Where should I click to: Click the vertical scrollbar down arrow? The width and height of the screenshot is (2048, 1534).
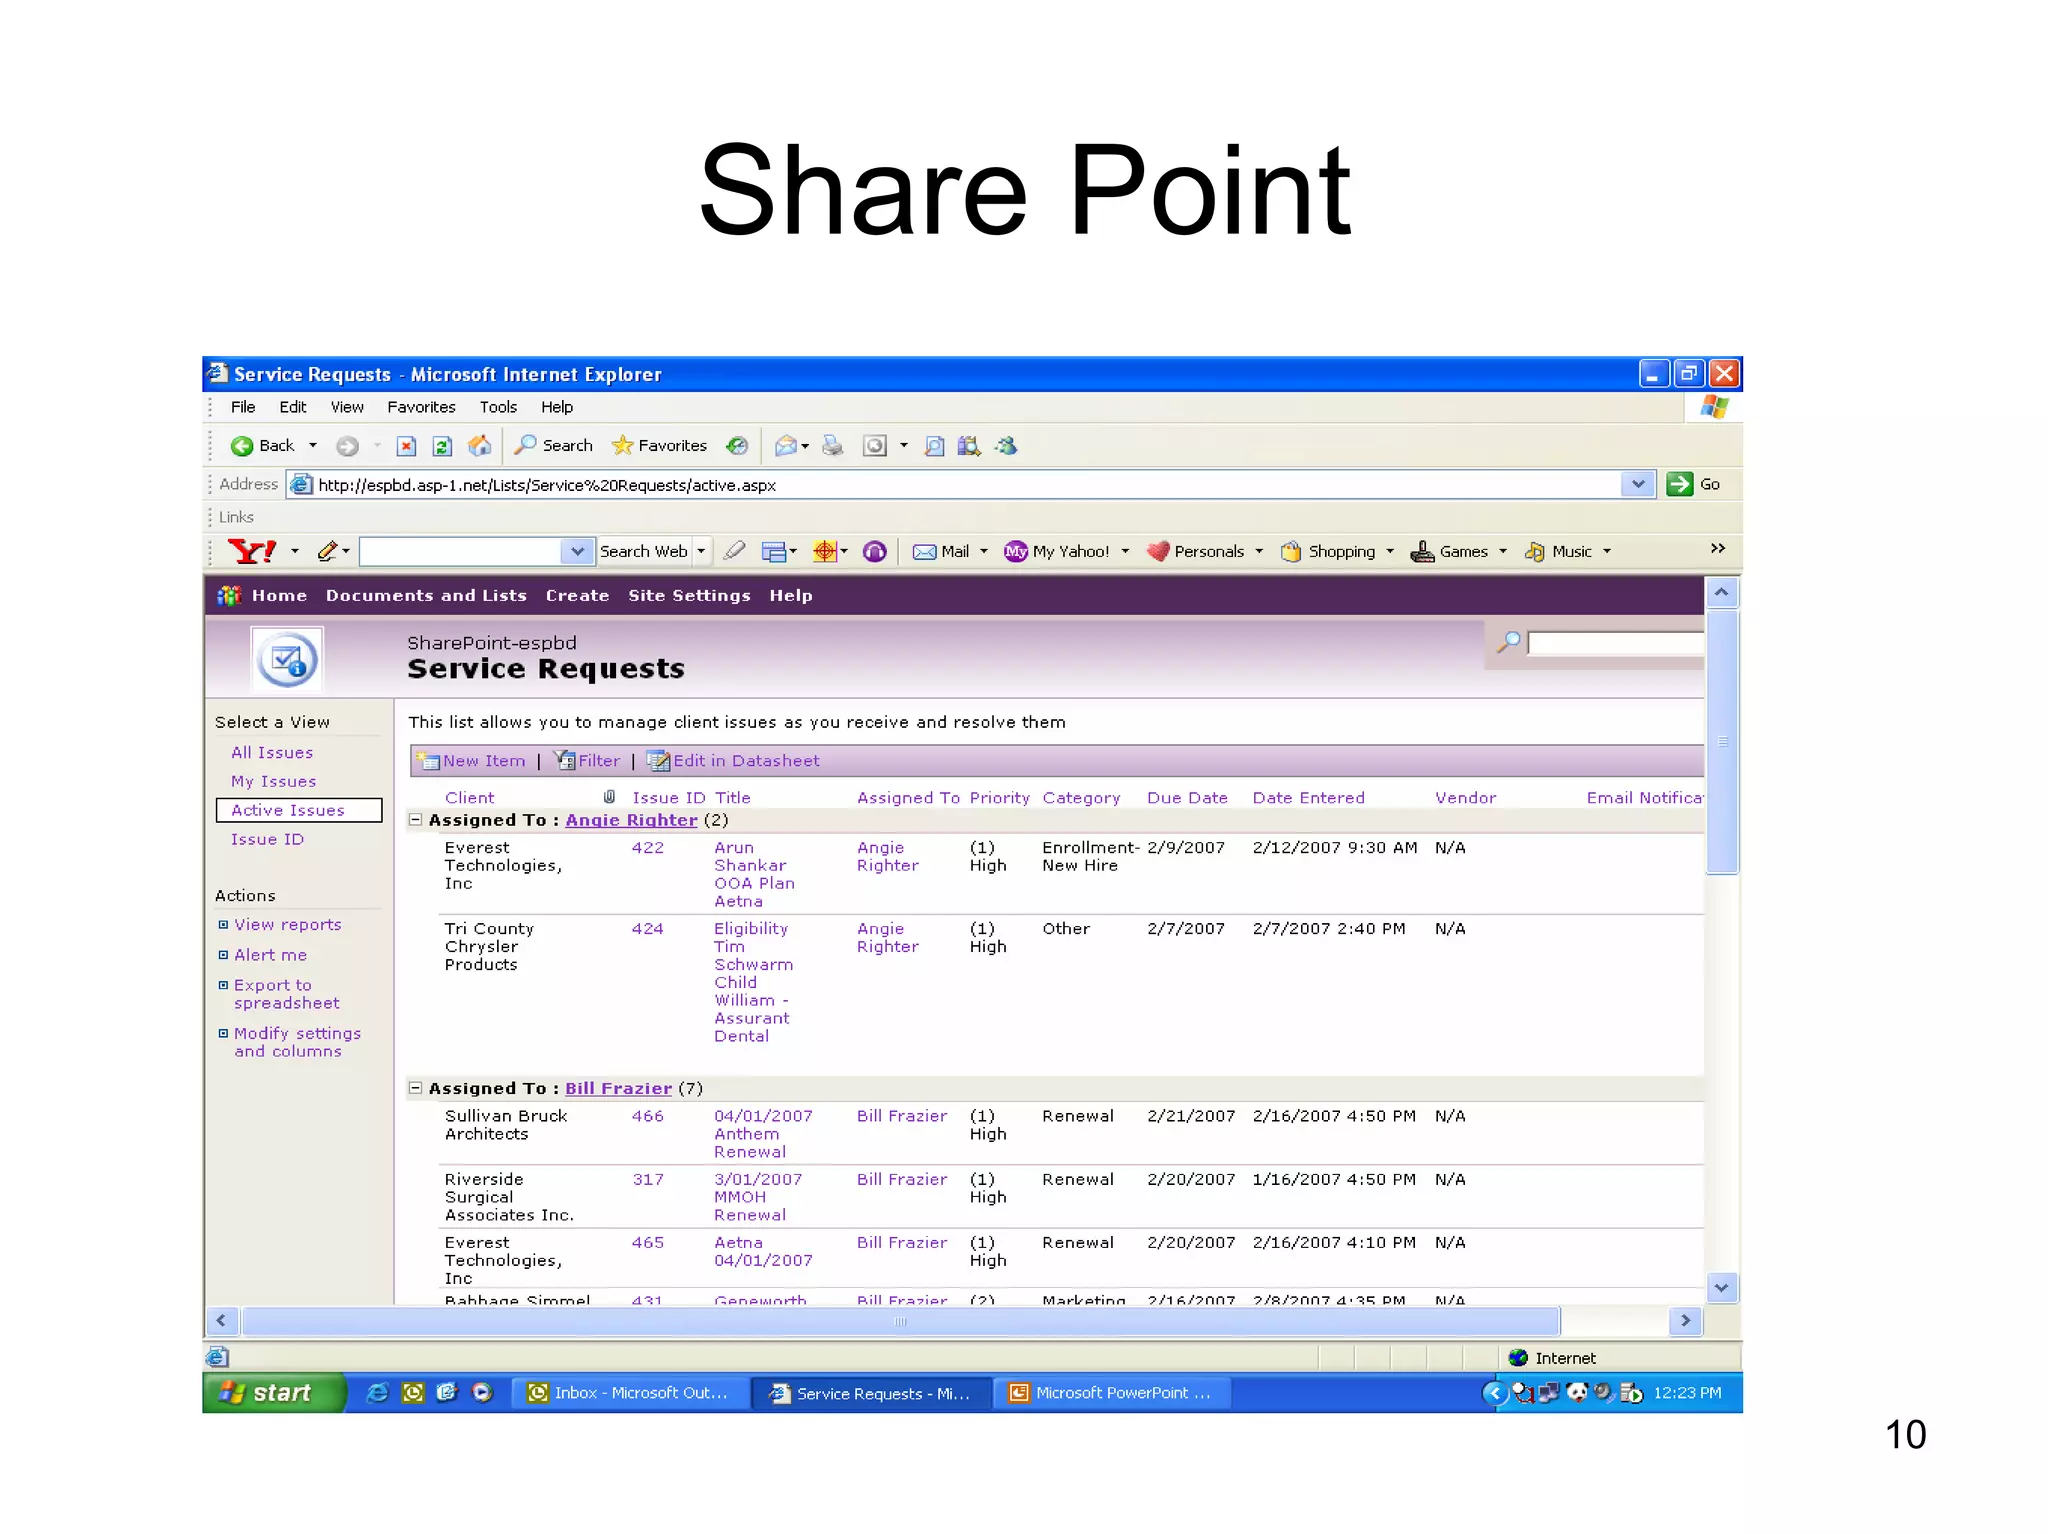[1721, 1287]
